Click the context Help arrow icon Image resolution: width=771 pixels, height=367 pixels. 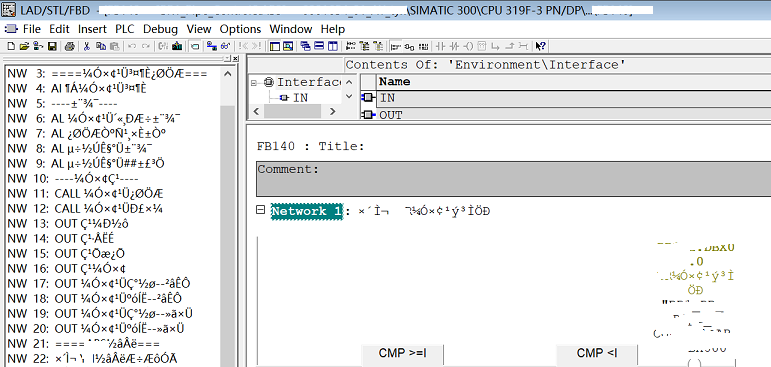tap(540, 46)
